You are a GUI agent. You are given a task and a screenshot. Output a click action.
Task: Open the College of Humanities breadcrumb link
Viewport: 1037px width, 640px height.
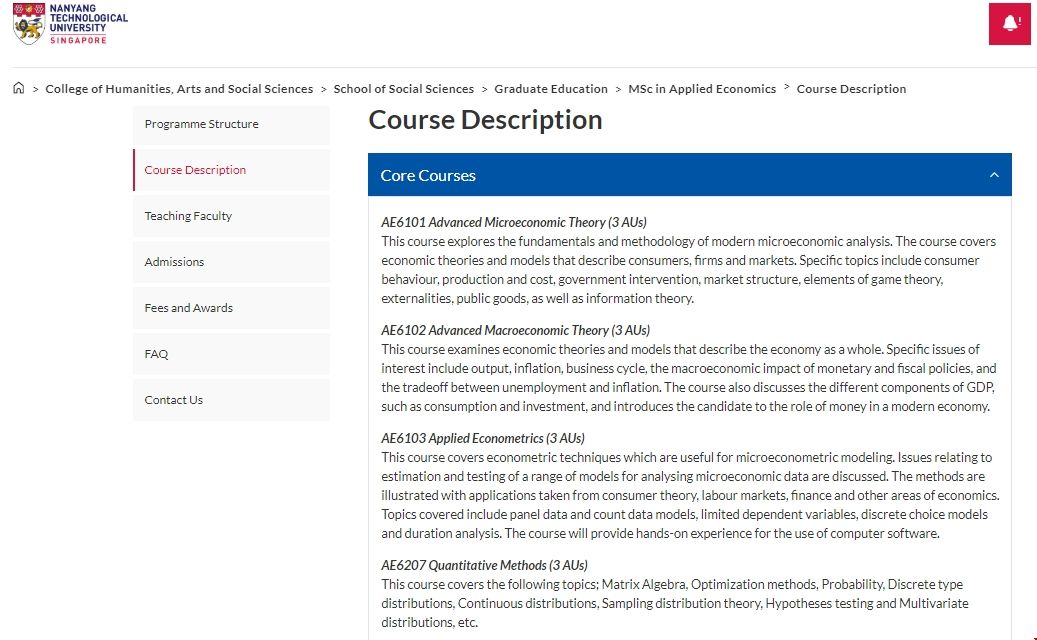point(179,88)
